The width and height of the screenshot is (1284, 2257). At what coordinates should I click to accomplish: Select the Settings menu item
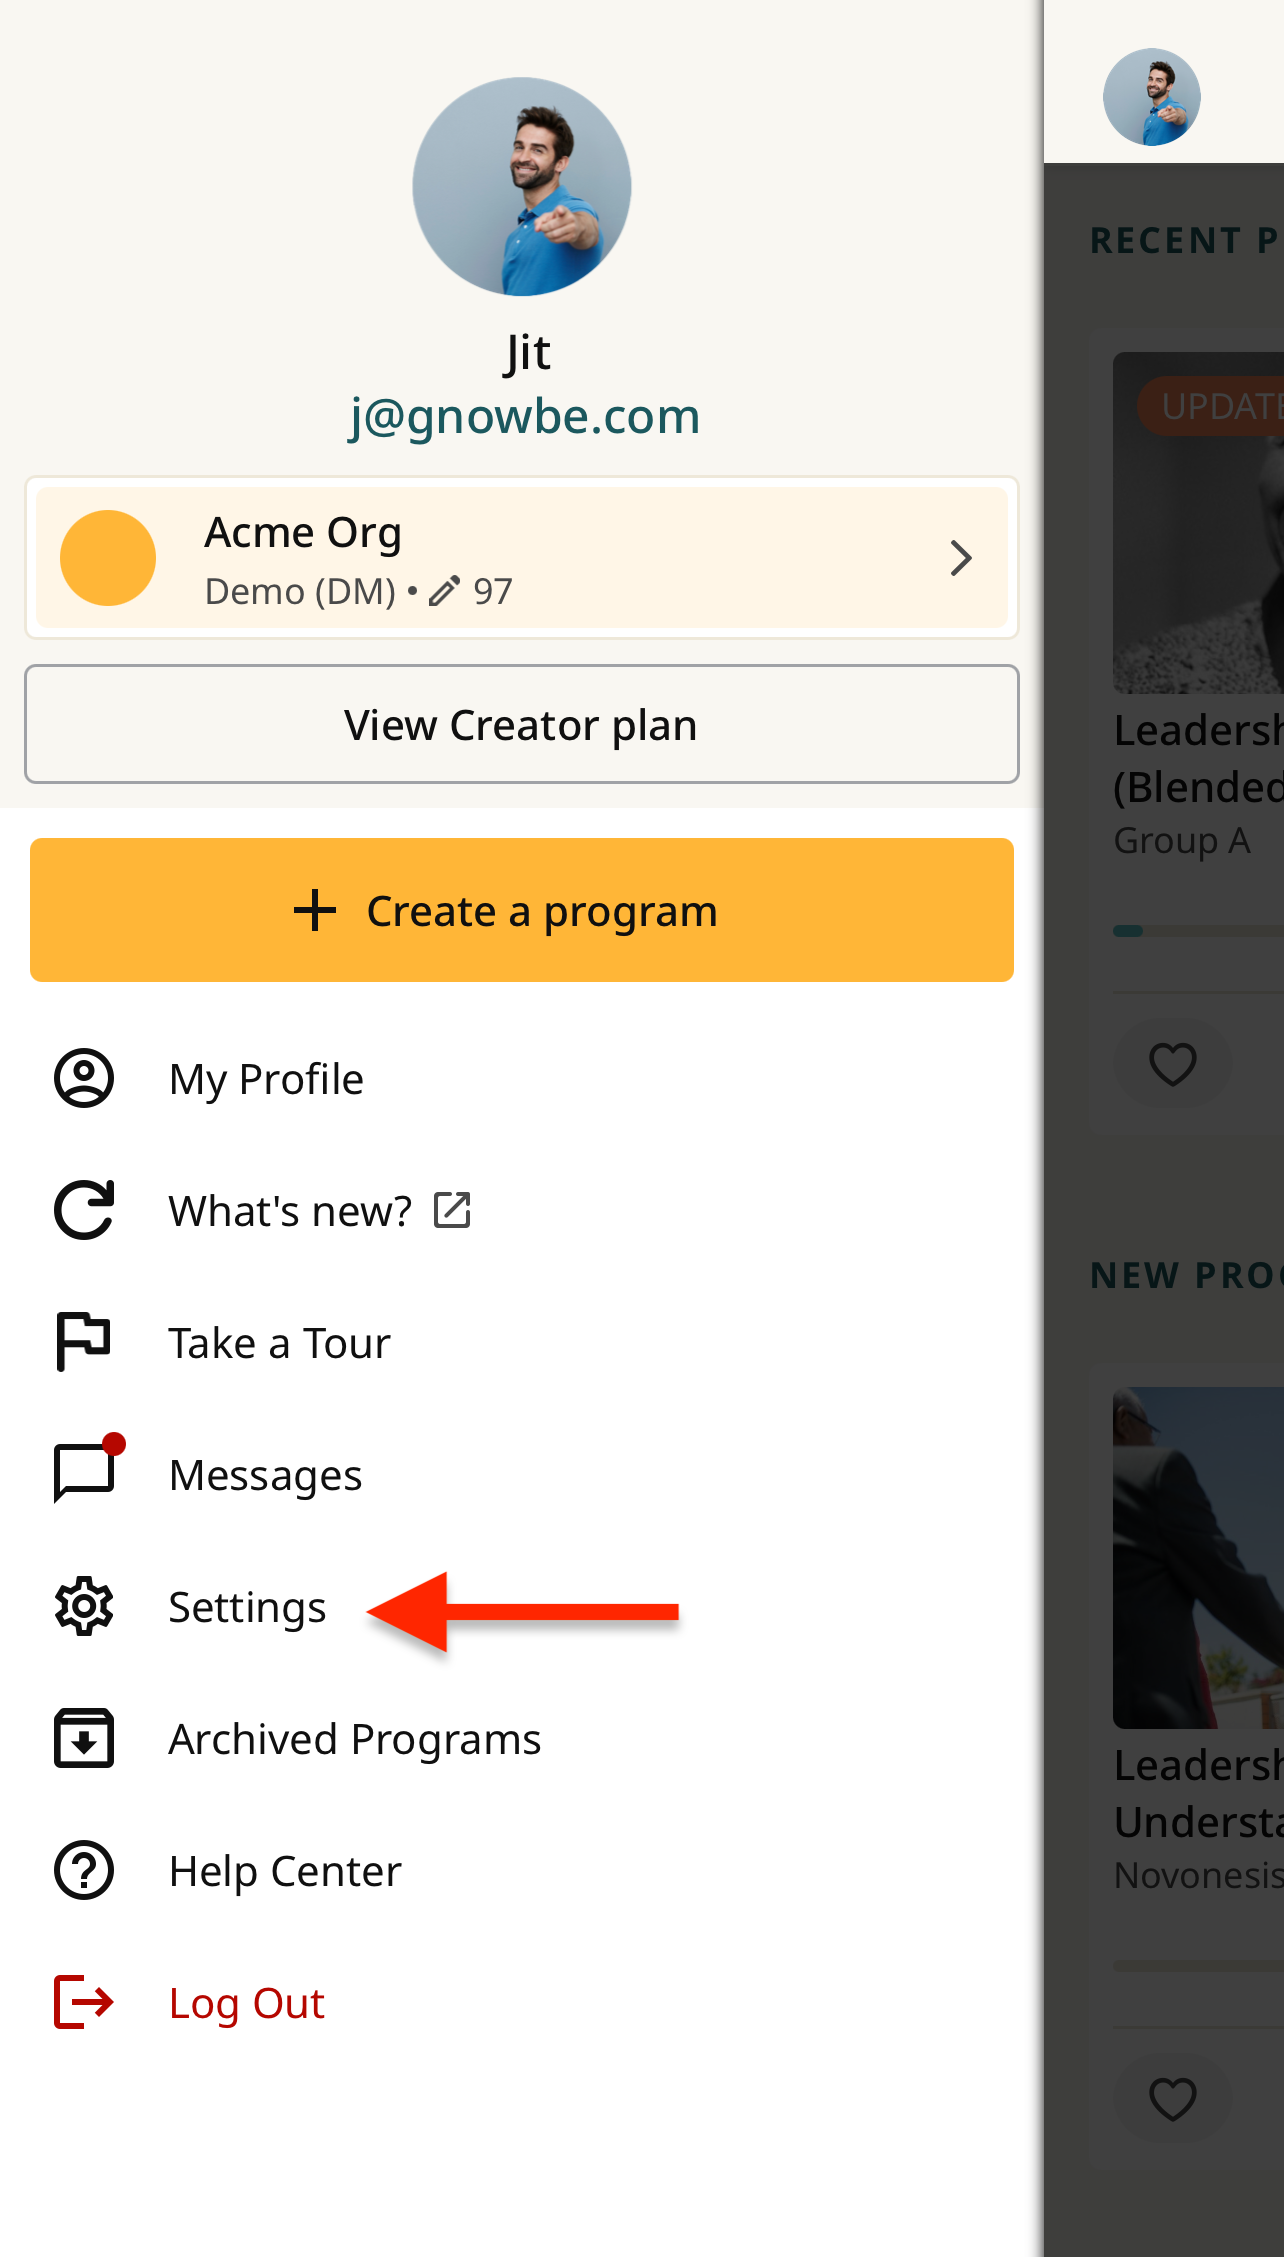[522, 1607]
